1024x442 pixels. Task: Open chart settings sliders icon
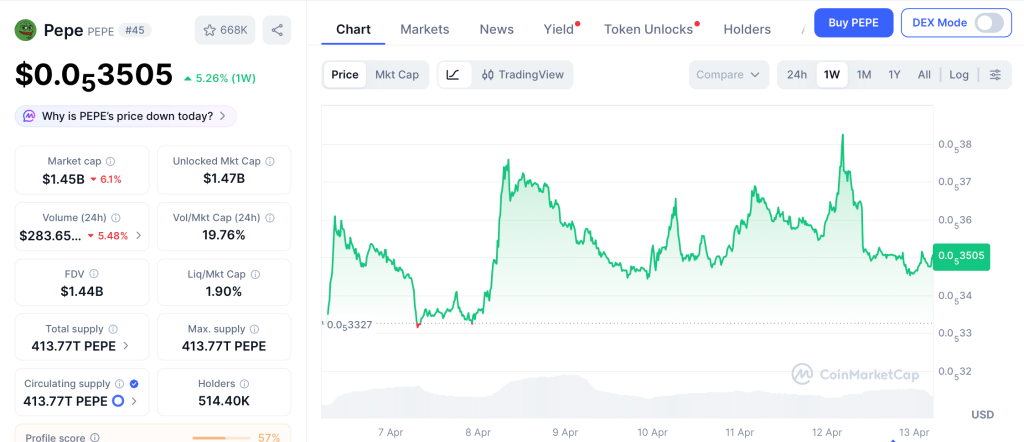point(995,74)
